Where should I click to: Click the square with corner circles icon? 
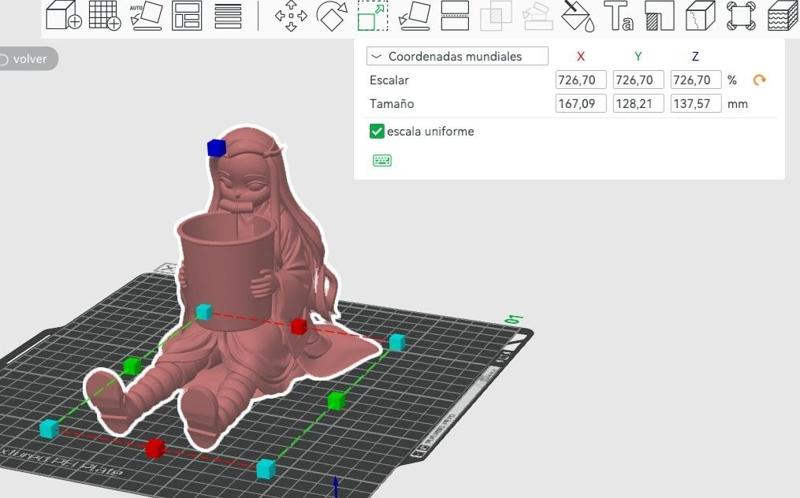click(x=741, y=15)
